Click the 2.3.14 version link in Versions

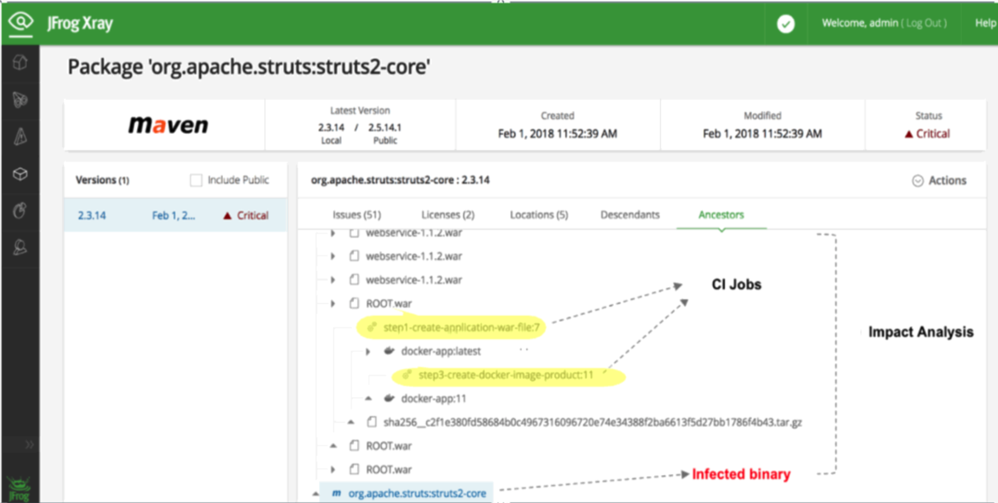click(92, 216)
